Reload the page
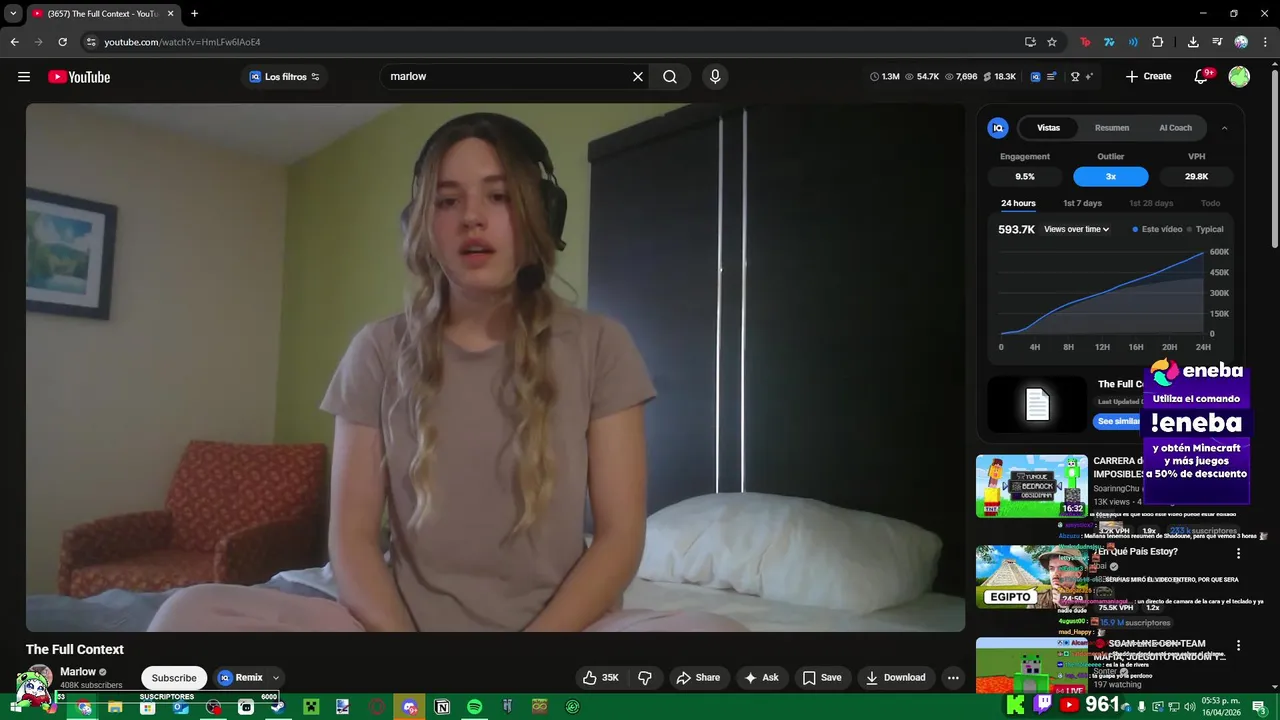Viewport: 1280px width, 720px height. [62, 42]
